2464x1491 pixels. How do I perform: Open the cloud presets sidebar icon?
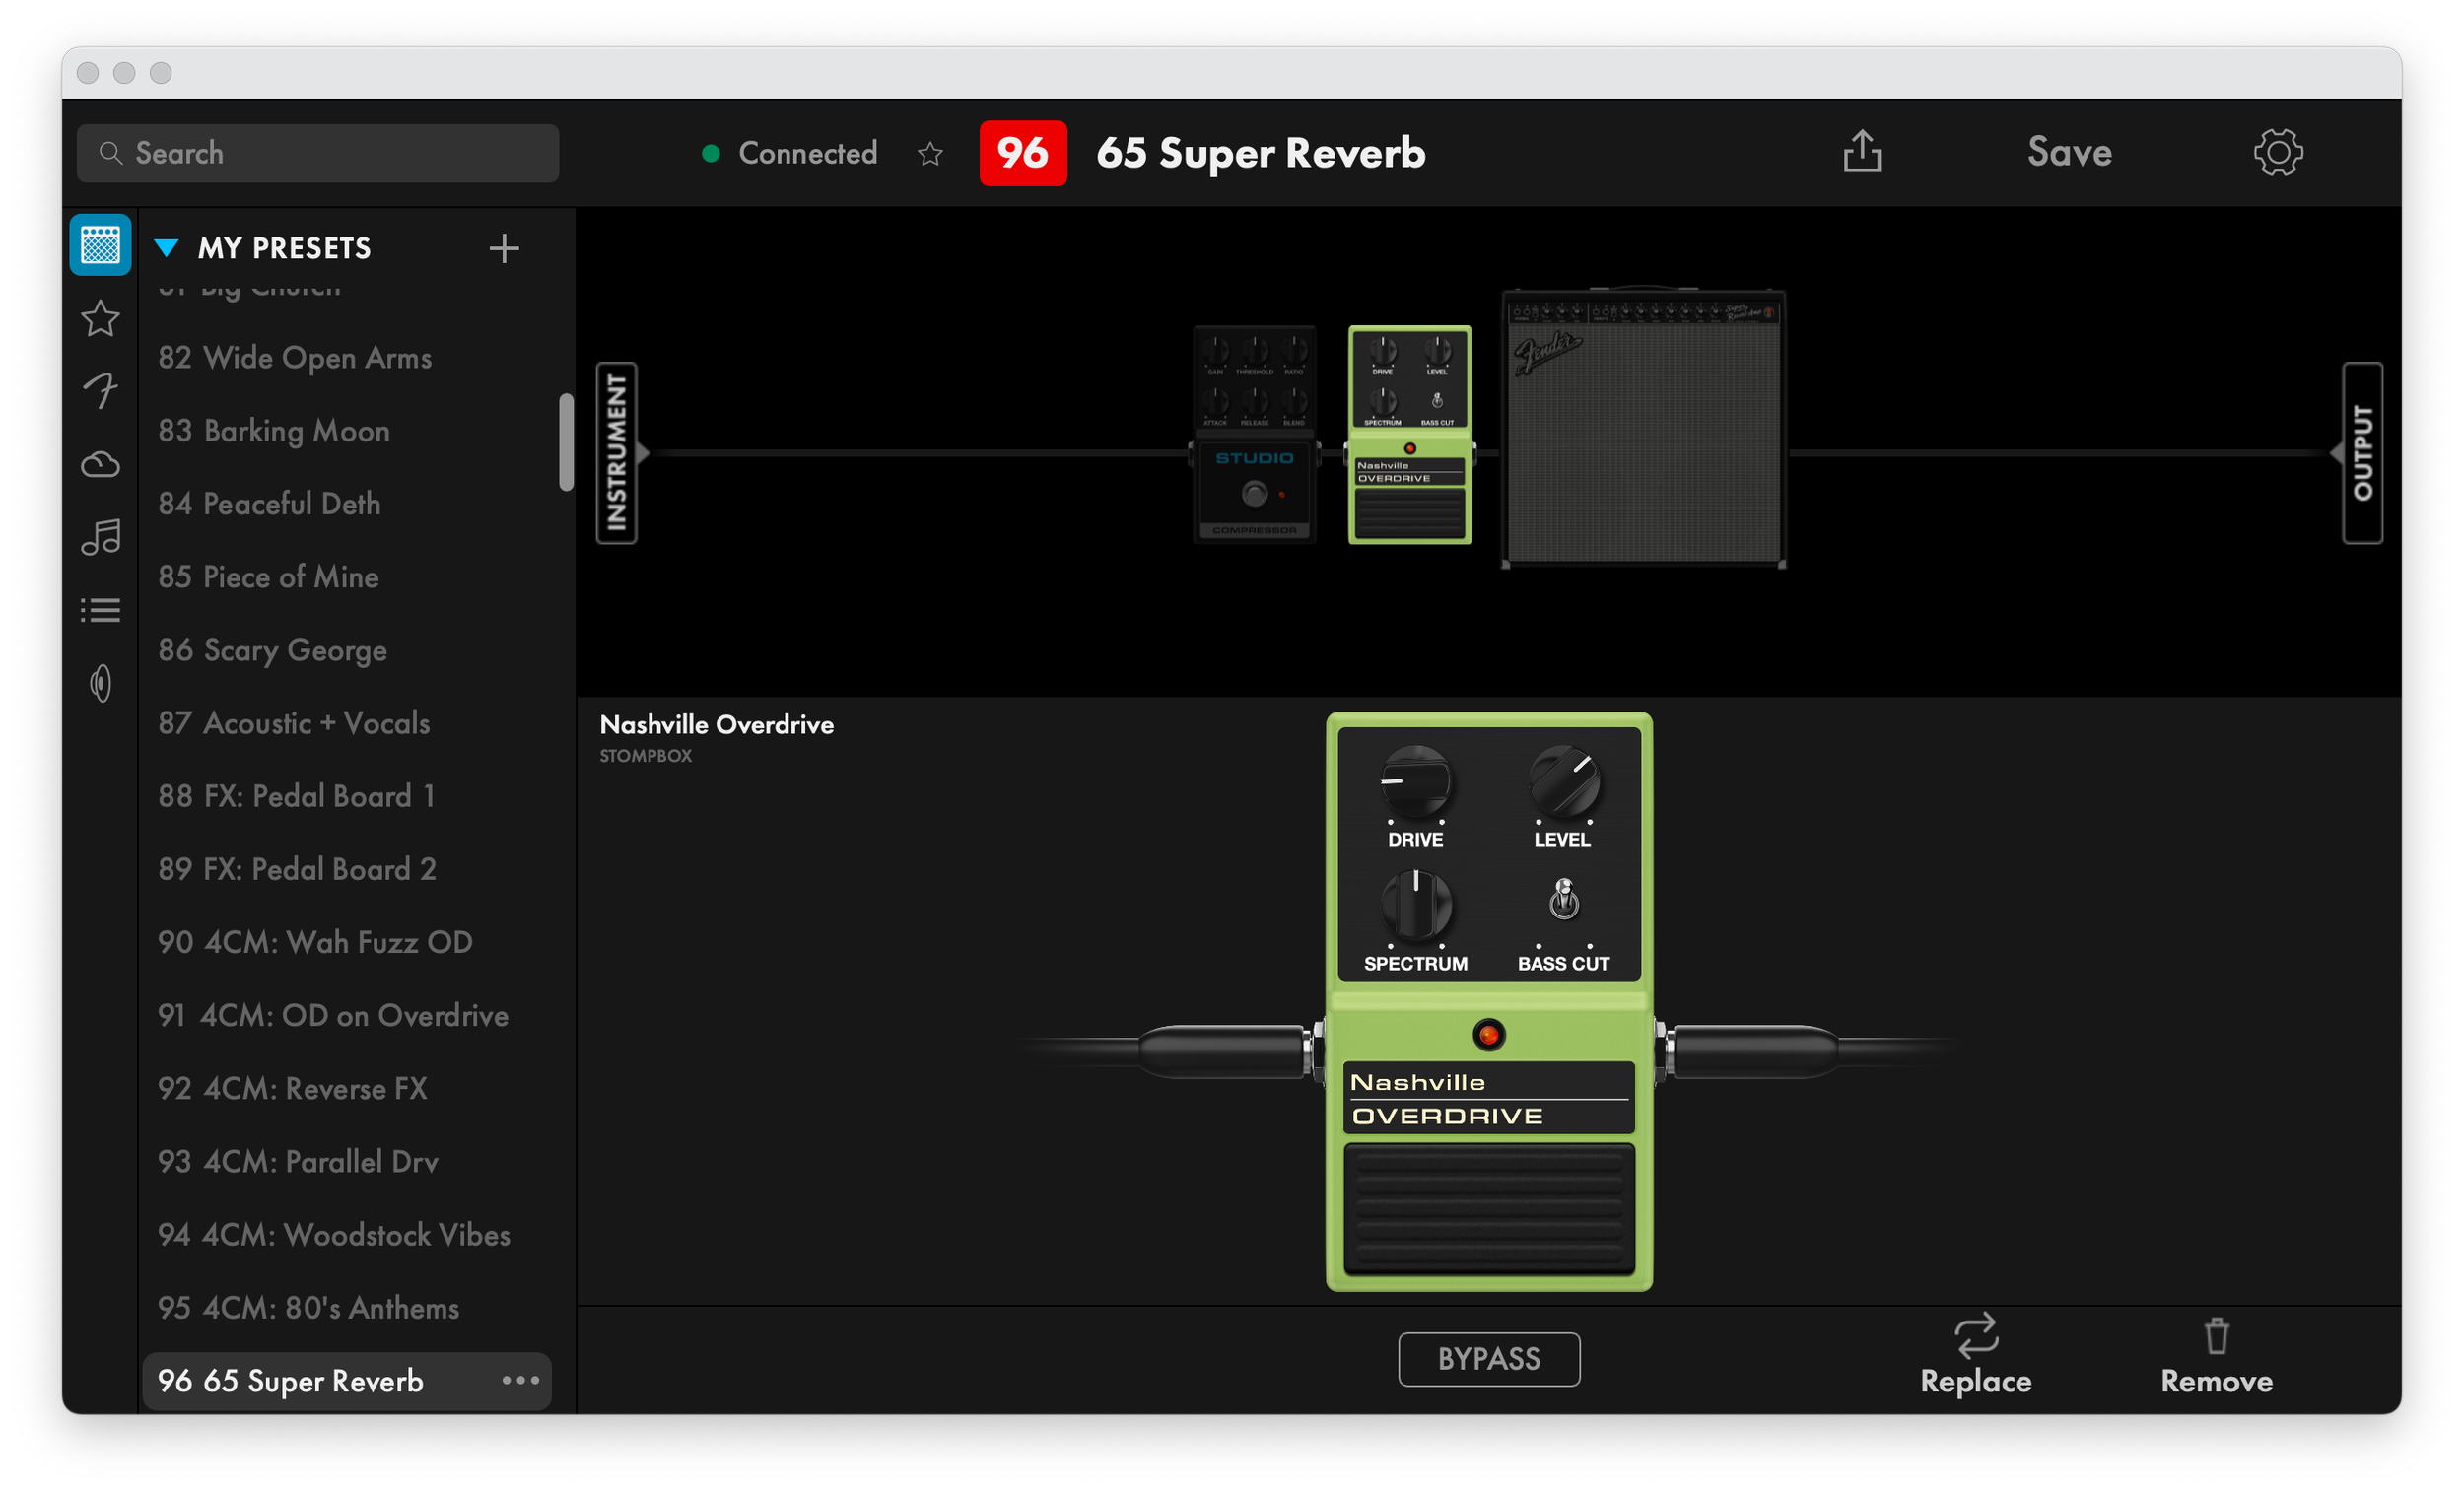(100, 465)
